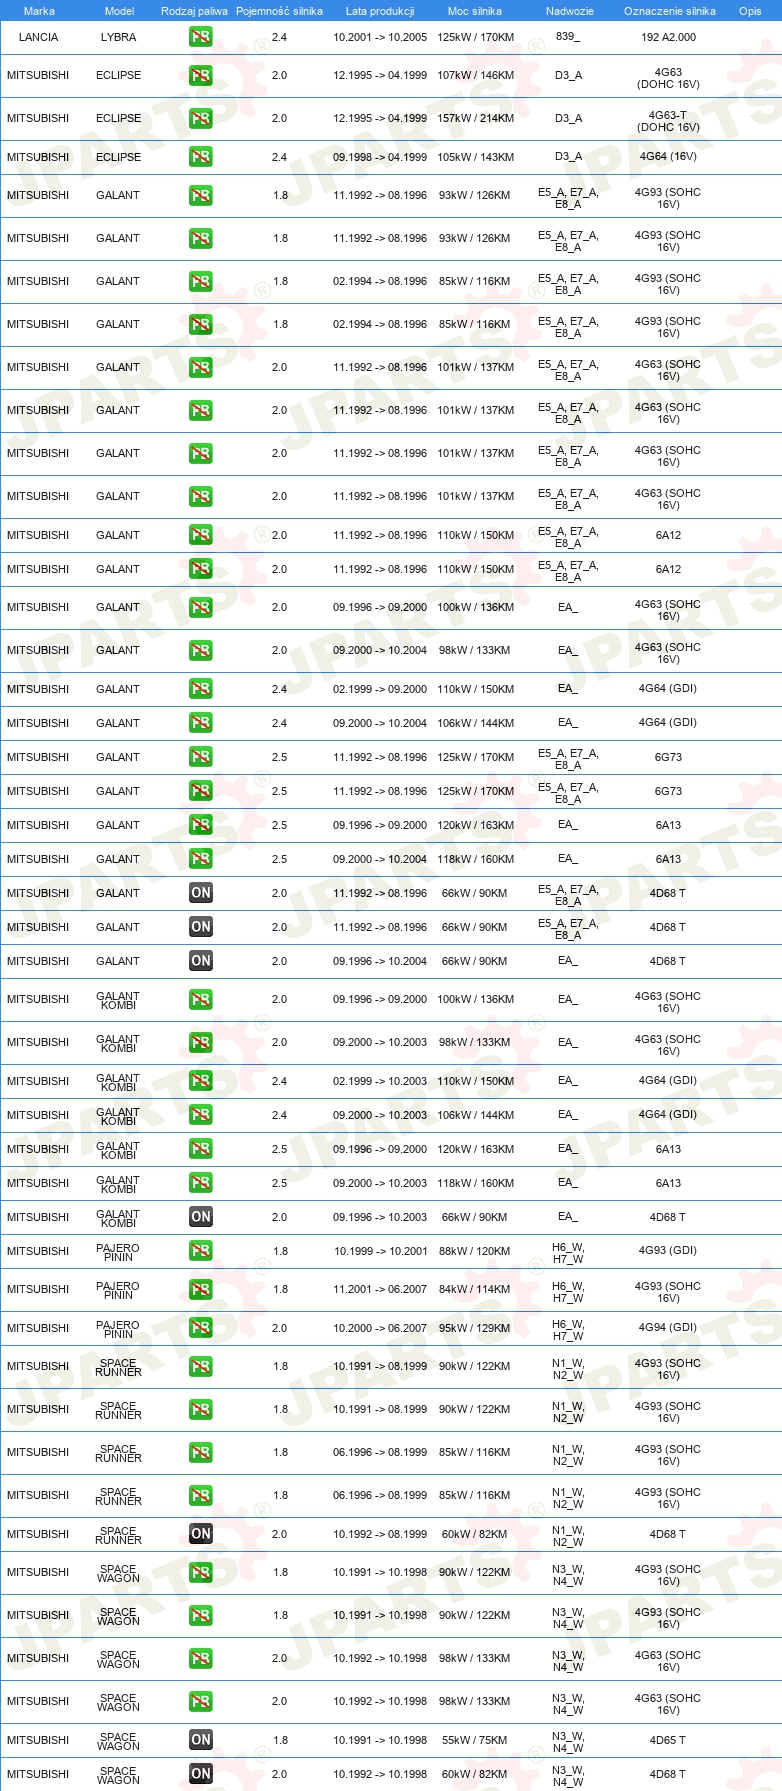782x1791 pixels.
Task: Click production years 09.1996 -> 10.2003
Action: coord(380,1217)
